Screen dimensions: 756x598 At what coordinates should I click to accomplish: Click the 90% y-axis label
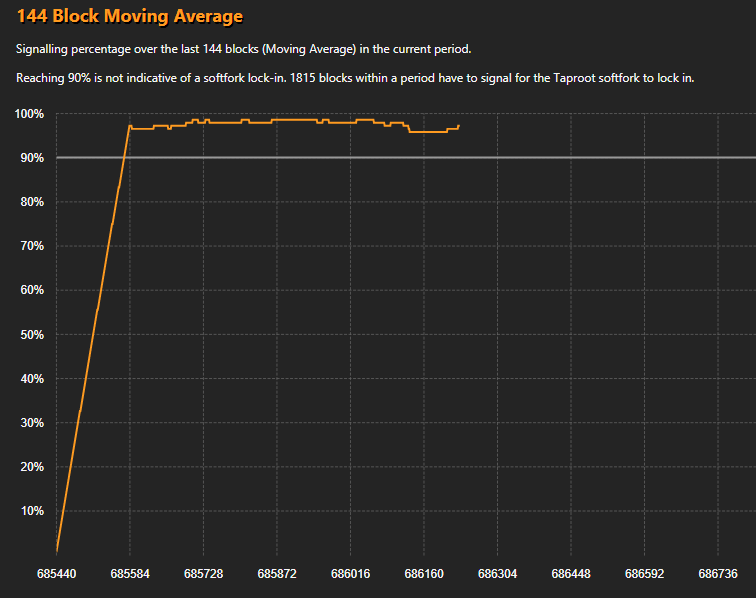pyautogui.click(x=32, y=158)
